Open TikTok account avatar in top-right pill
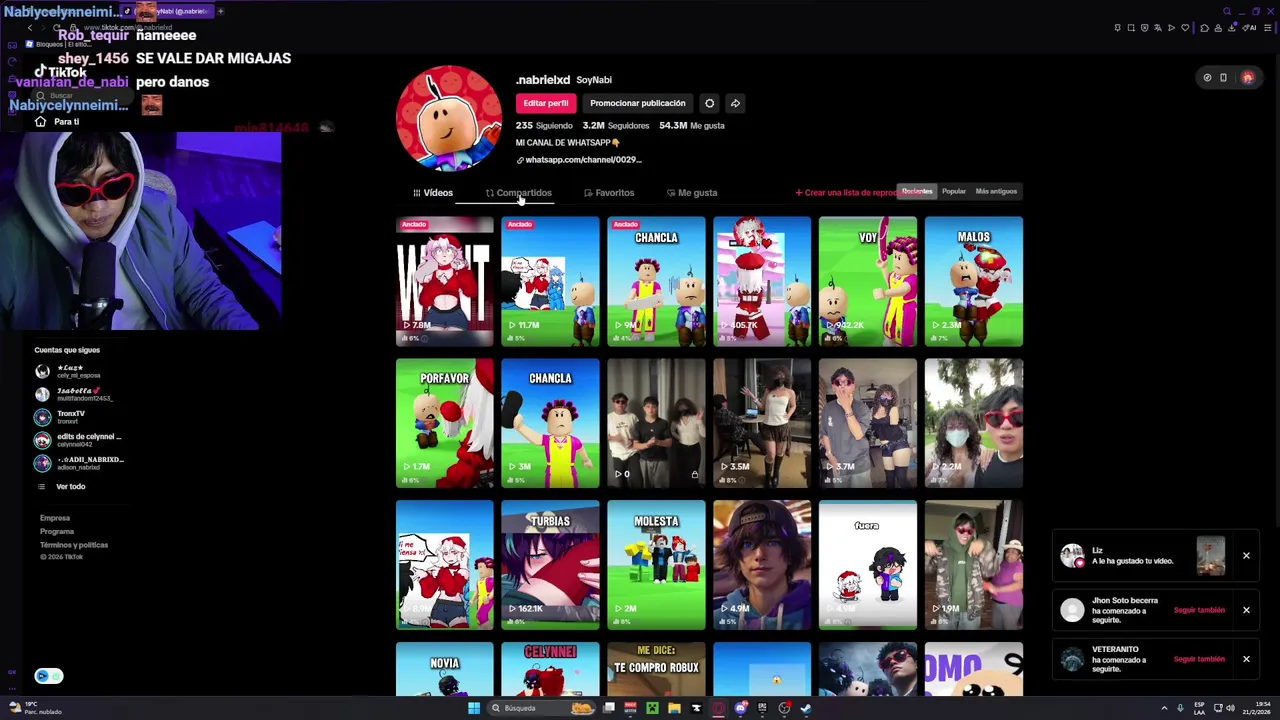Image resolution: width=1280 pixels, height=720 pixels. click(x=1247, y=77)
